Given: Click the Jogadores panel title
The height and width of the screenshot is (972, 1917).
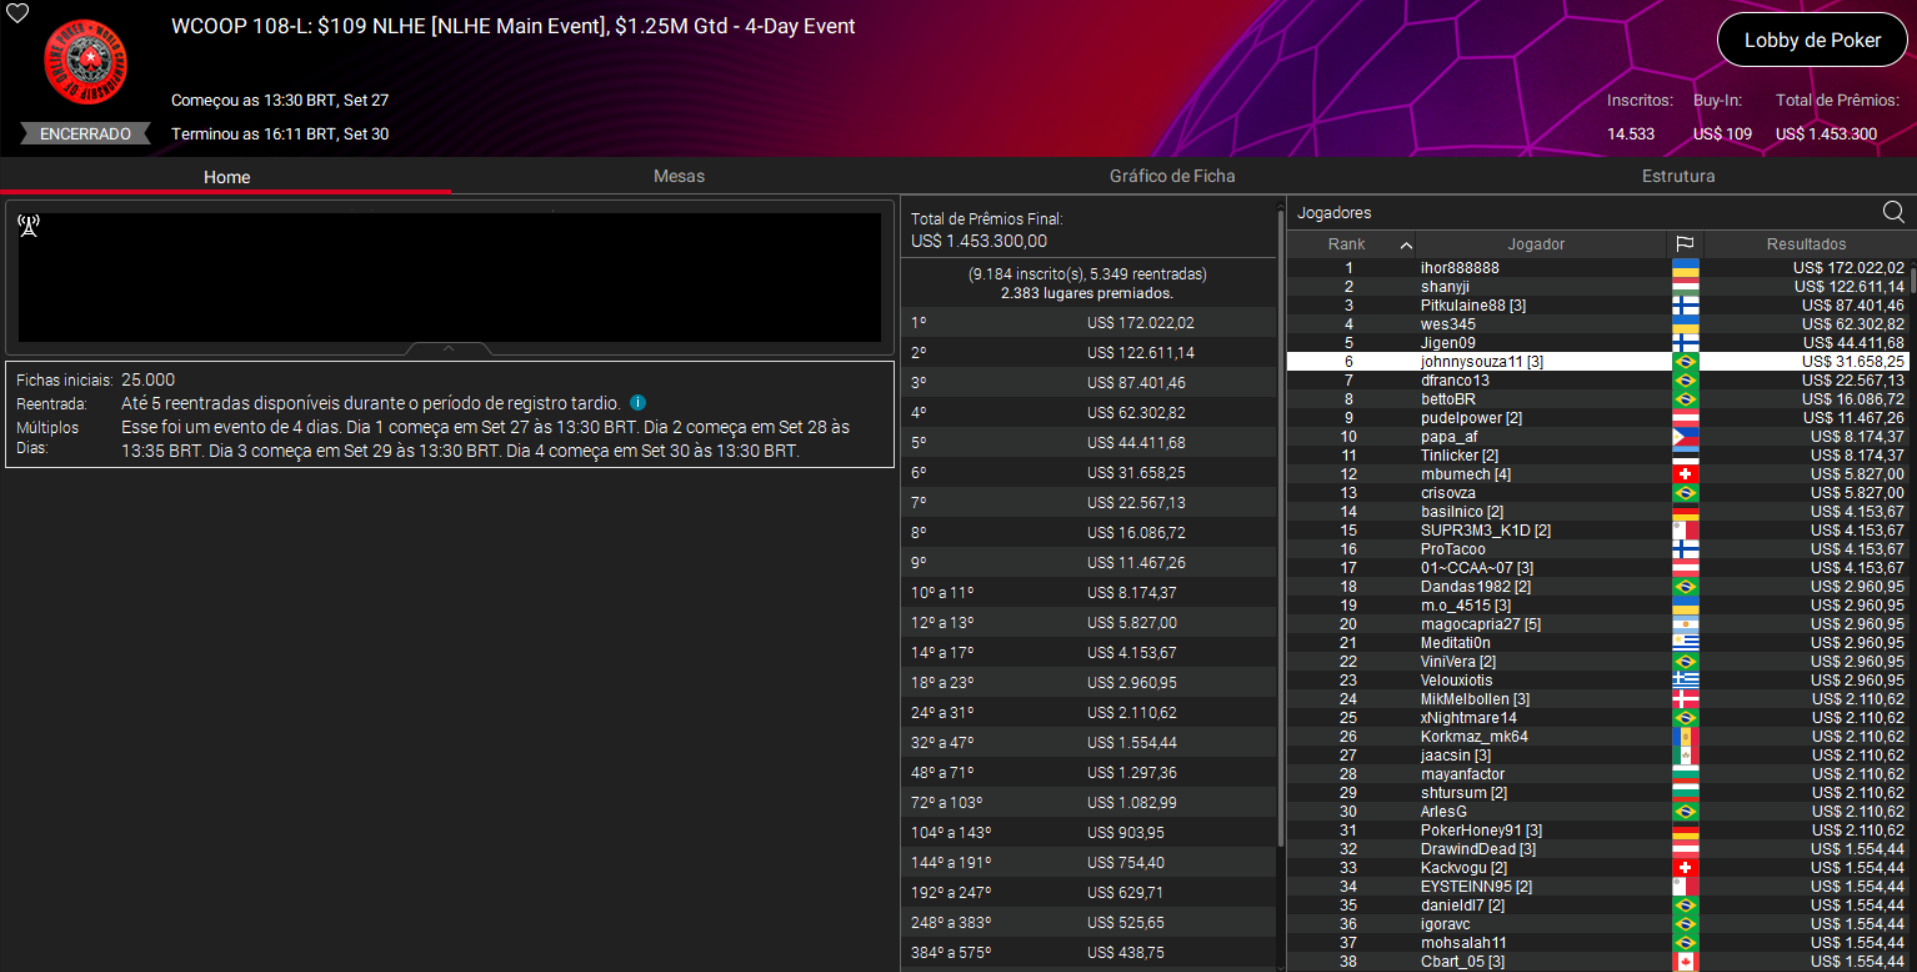Looking at the screenshot, I should (1334, 213).
